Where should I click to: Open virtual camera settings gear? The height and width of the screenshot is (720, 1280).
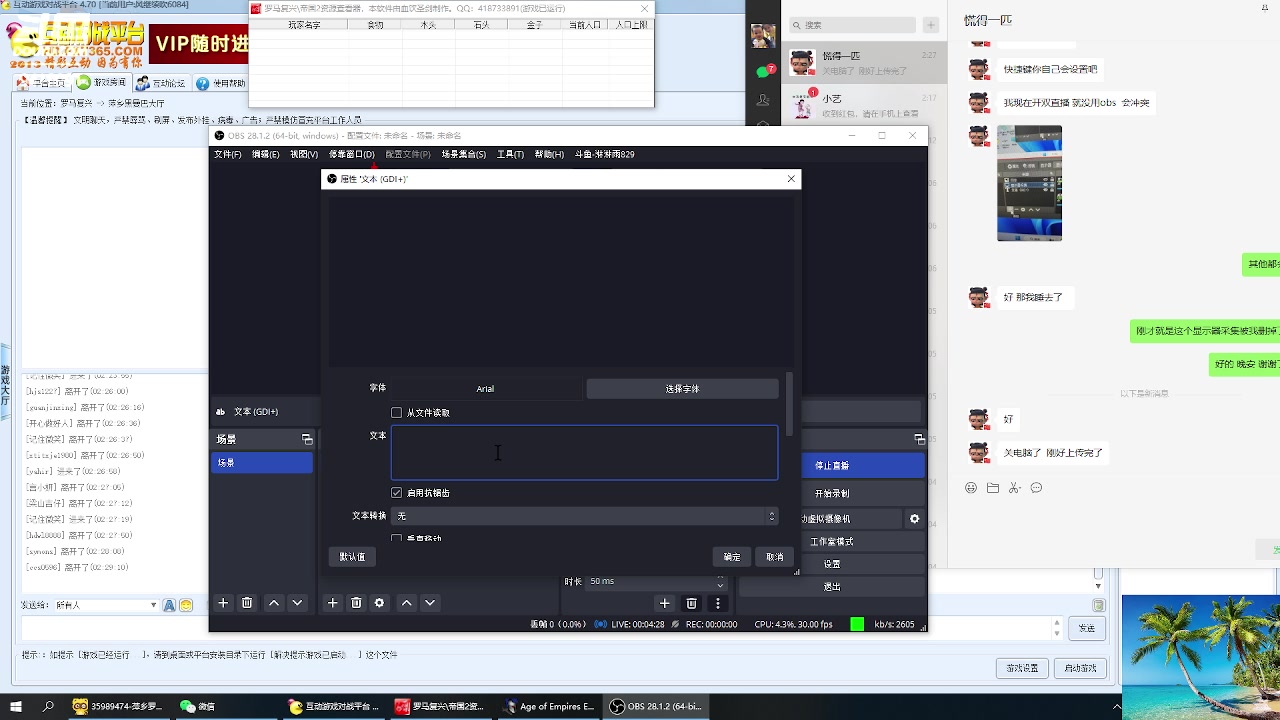point(914,519)
